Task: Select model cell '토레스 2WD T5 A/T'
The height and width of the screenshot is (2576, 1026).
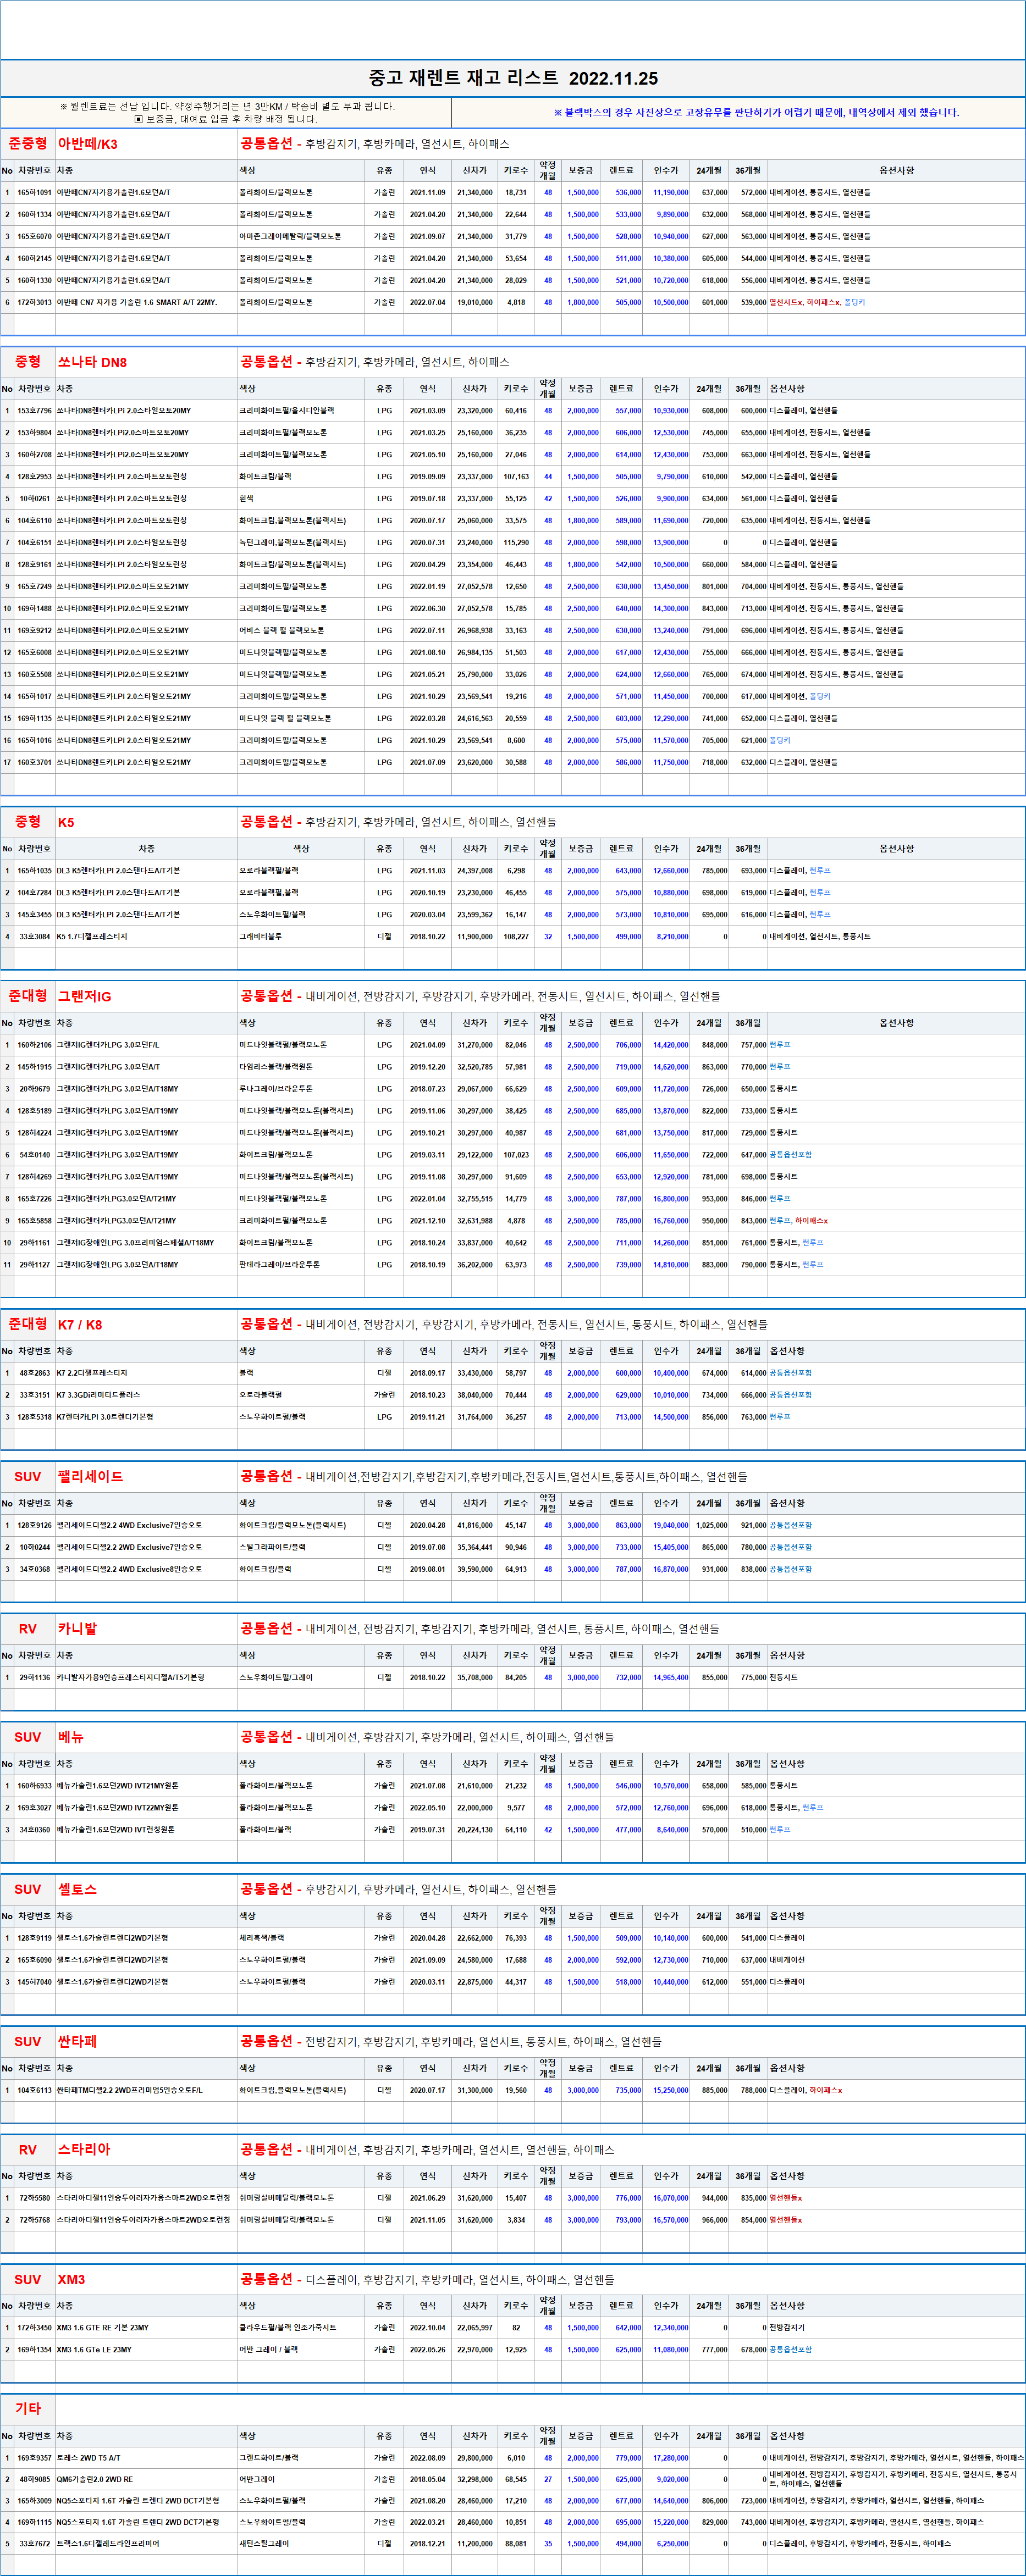Action: point(88,2458)
